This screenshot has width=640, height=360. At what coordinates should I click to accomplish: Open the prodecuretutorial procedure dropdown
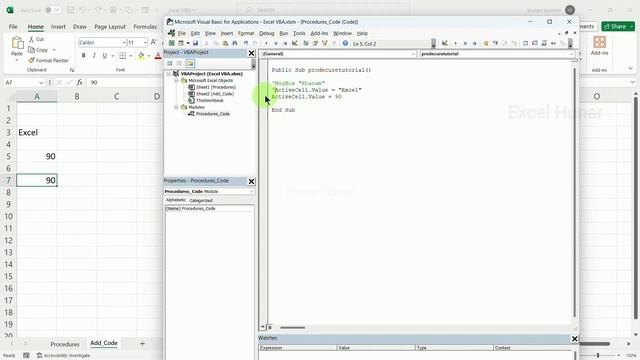pos(571,54)
